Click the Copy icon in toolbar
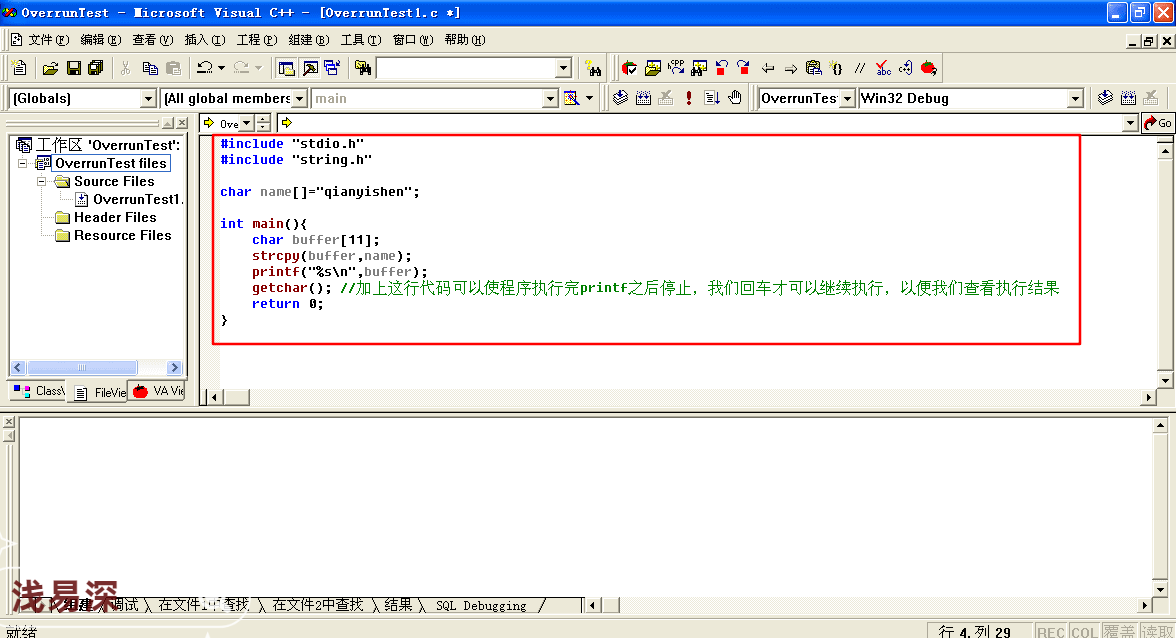The image size is (1176, 638). click(x=150, y=68)
